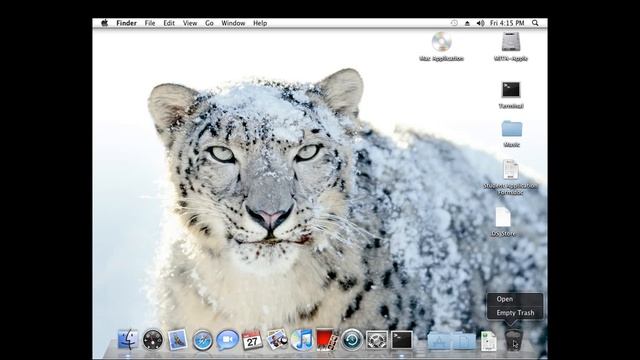Image resolution: width=640 pixels, height=360 pixels.
Task: Launch Photo Booth from the Dock
Action: tap(327, 340)
